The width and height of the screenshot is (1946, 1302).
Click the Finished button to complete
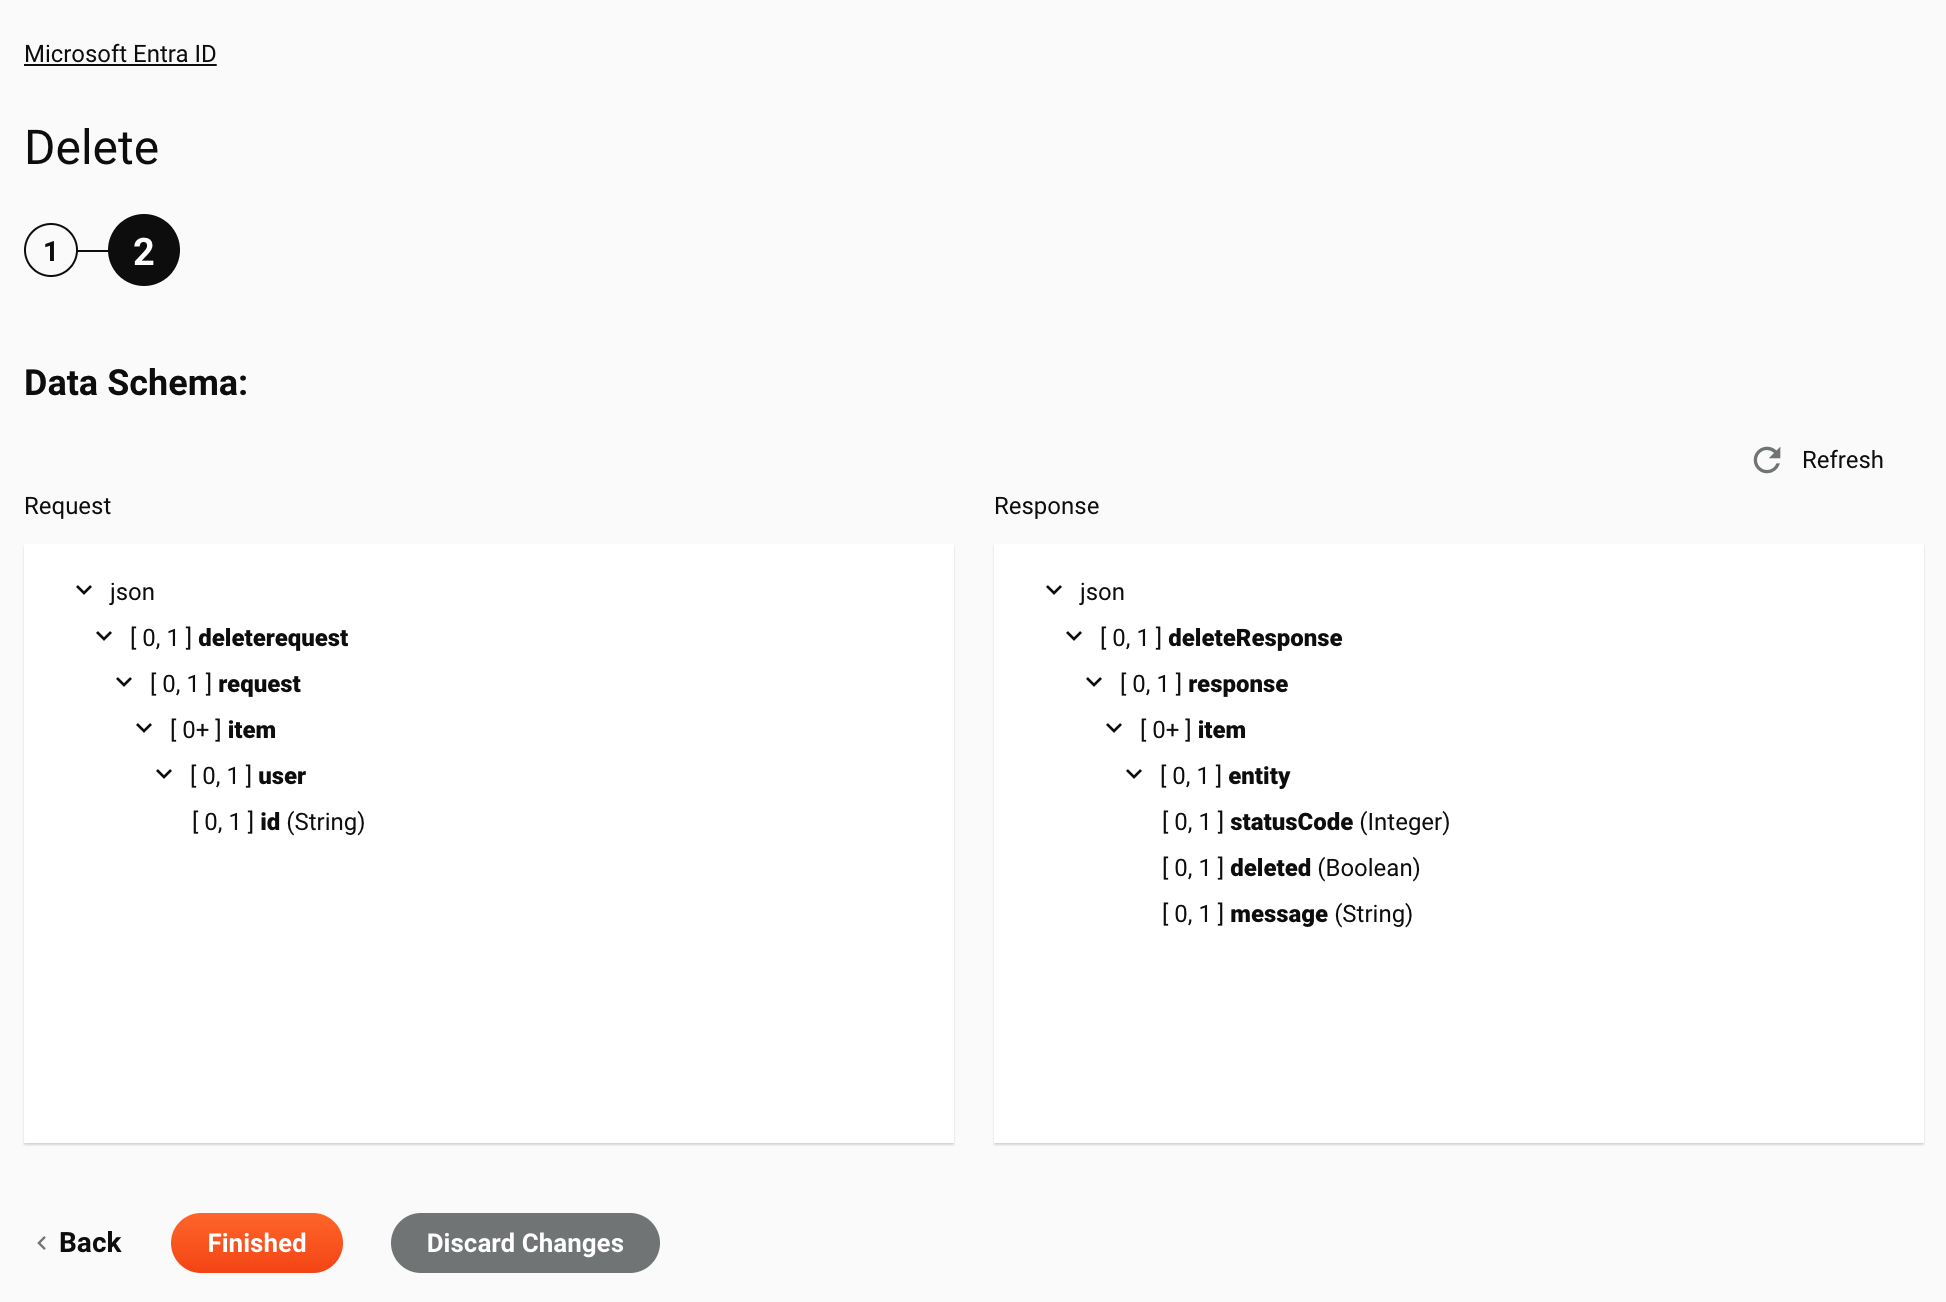pyautogui.click(x=256, y=1242)
